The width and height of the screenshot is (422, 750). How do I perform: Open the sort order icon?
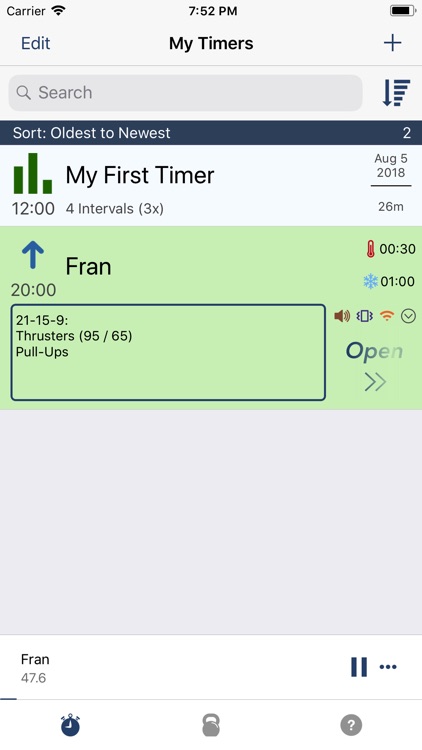(396, 93)
